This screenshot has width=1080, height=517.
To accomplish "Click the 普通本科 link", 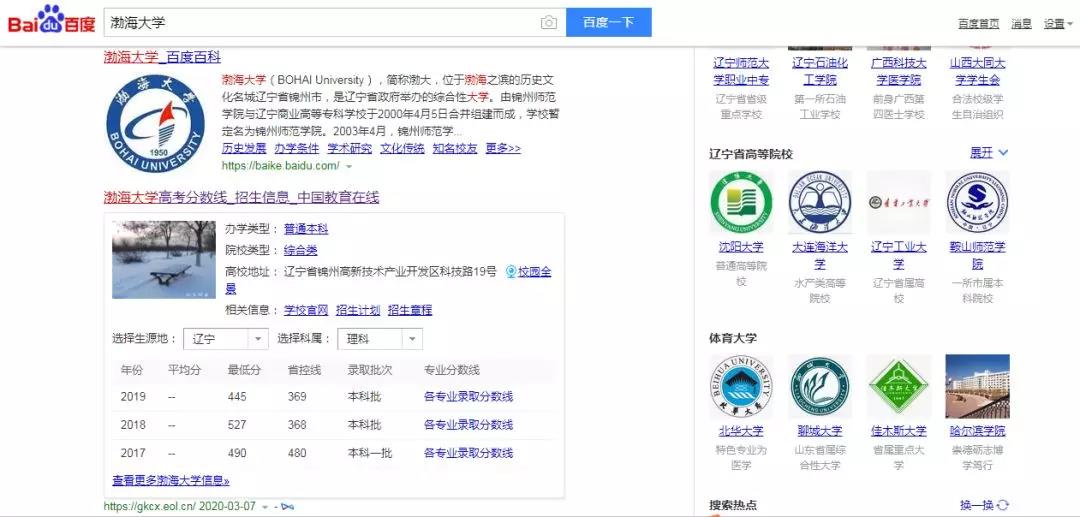I will (306, 229).
